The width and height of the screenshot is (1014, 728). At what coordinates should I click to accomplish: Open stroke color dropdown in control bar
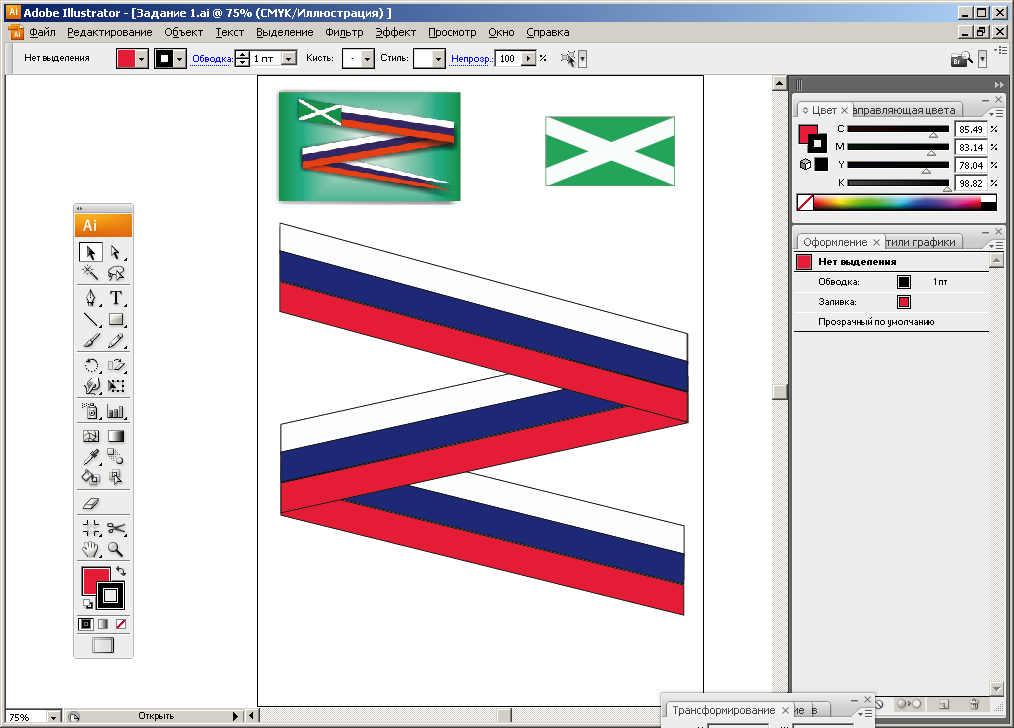click(x=180, y=59)
